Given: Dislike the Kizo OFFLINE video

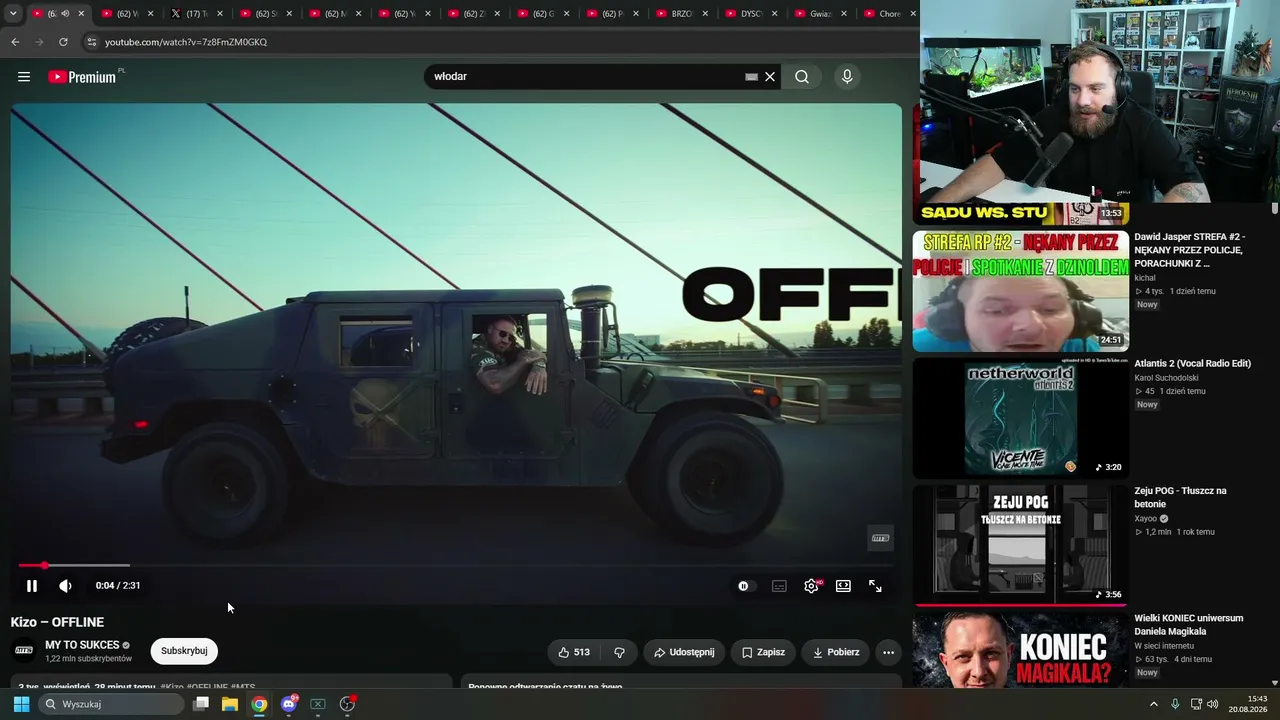Looking at the screenshot, I should click(620, 652).
